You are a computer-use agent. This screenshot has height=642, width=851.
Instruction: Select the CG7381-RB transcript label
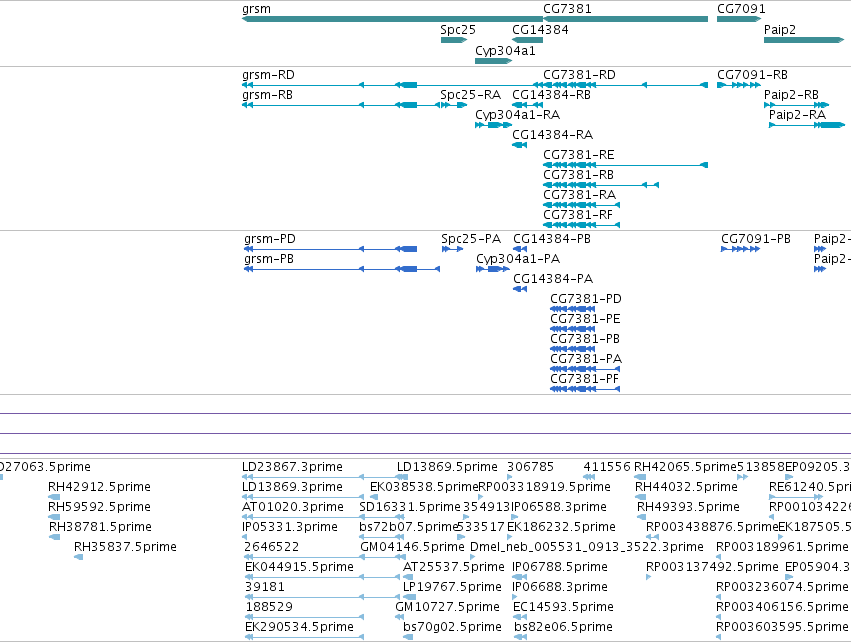click(x=578, y=175)
